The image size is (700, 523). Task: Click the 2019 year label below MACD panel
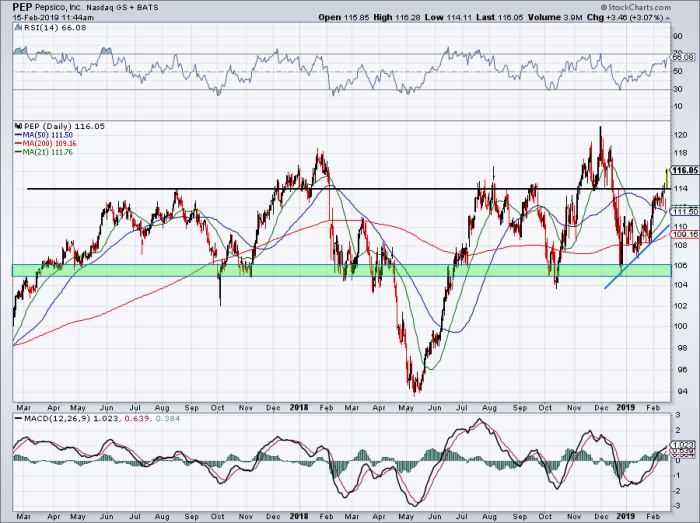625,516
